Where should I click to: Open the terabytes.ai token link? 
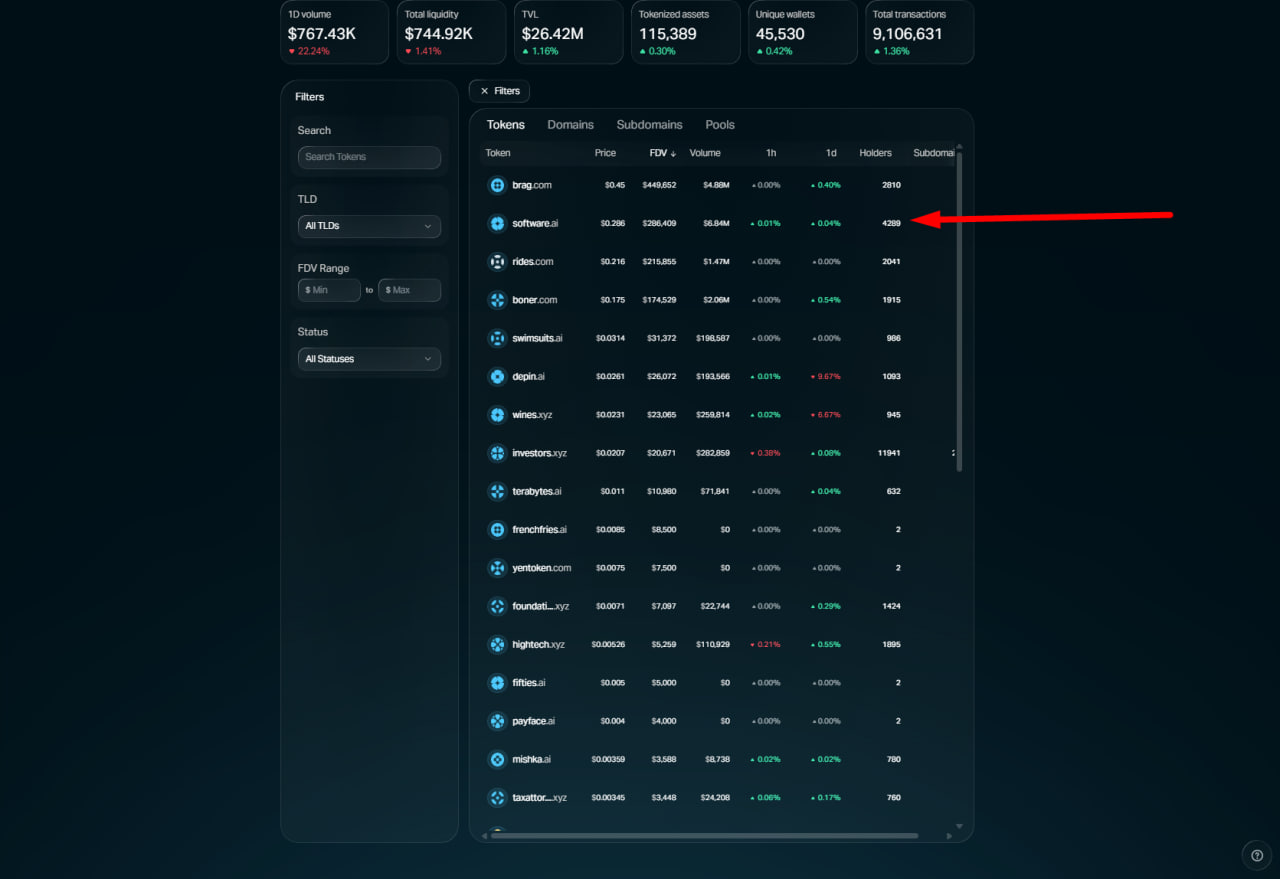(536, 492)
